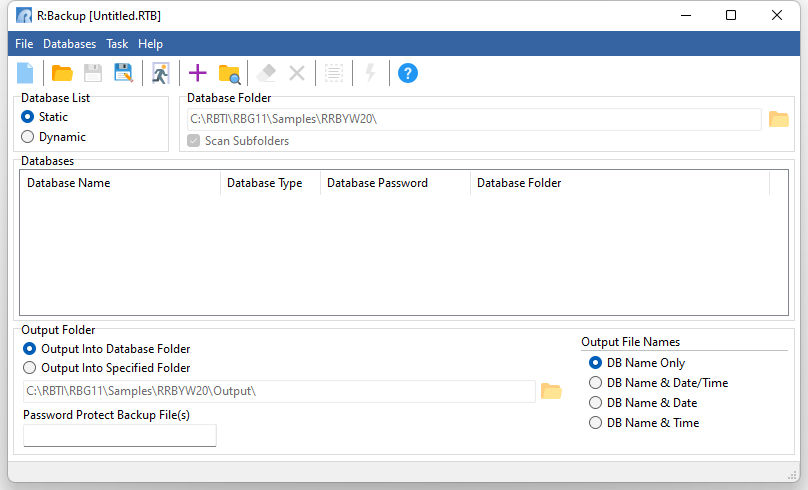Image resolution: width=808 pixels, height=490 pixels.
Task: Browse for the Database Folder
Action: [779, 120]
